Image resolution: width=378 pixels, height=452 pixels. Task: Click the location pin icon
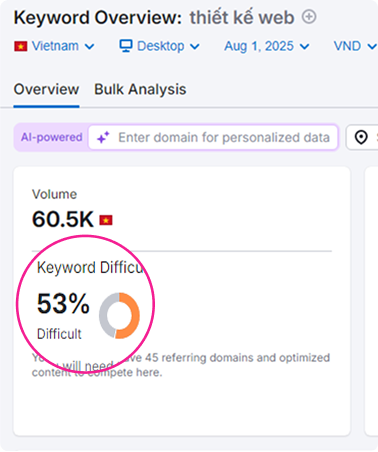[361, 137]
